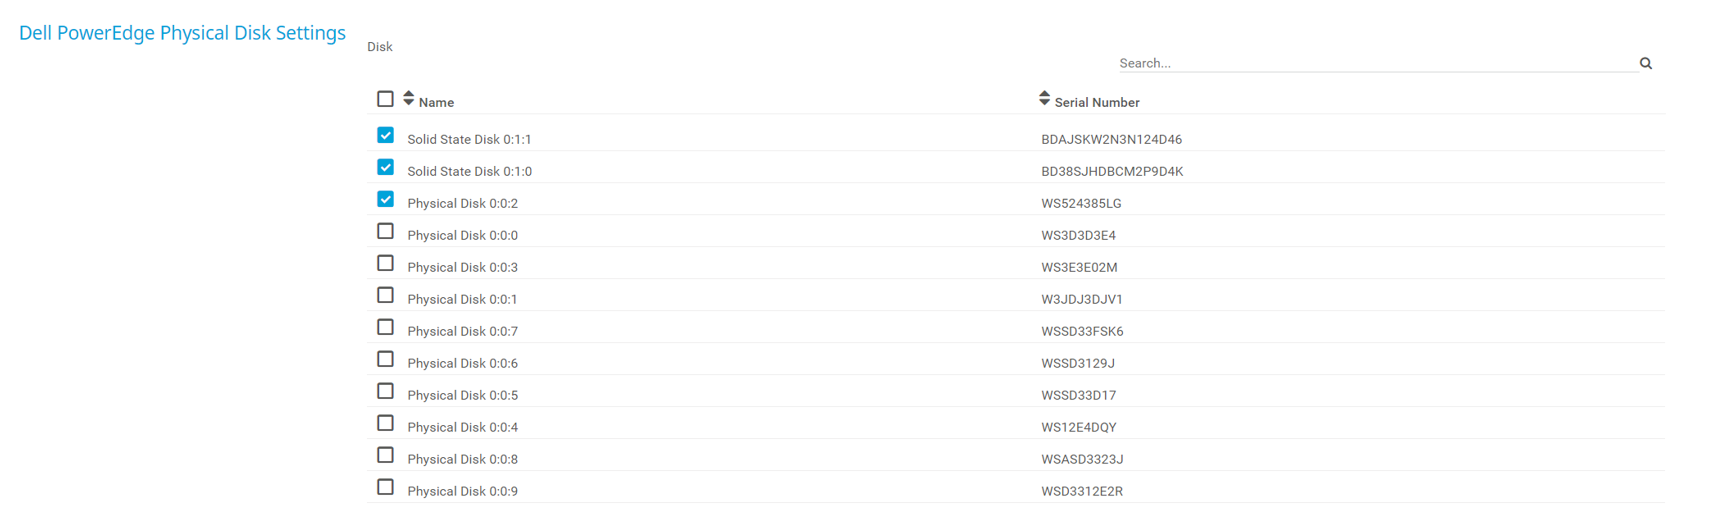Check Physical Disk 0:0:5 box

(x=385, y=391)
